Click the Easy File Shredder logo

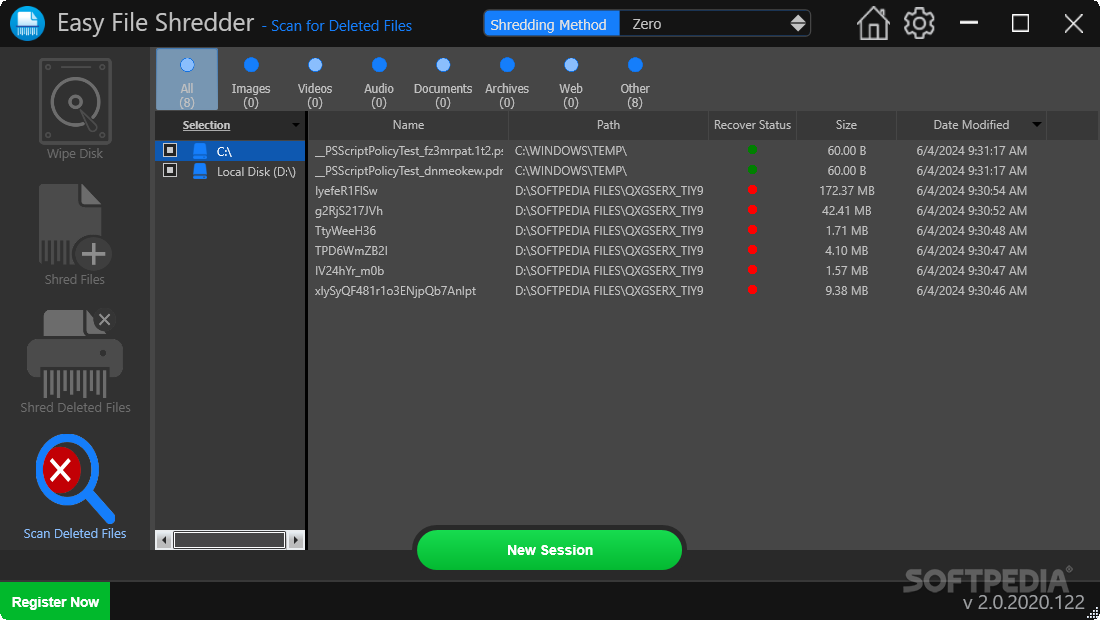tap(27, 23)
